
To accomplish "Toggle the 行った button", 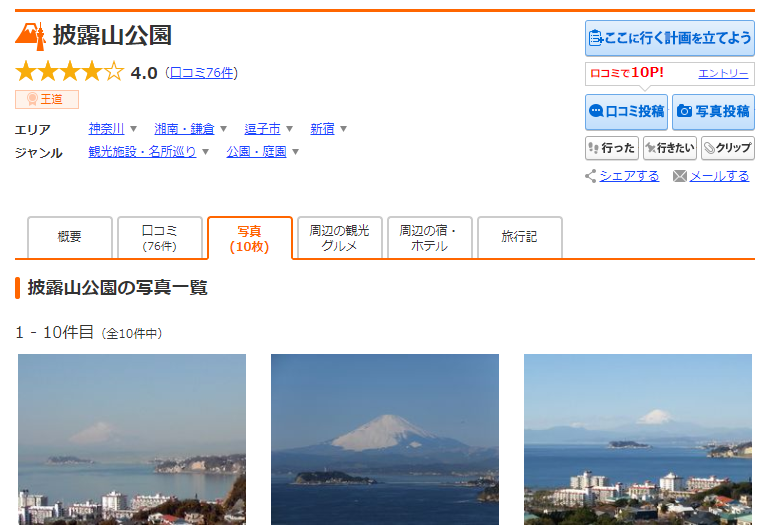I will 612,148.
